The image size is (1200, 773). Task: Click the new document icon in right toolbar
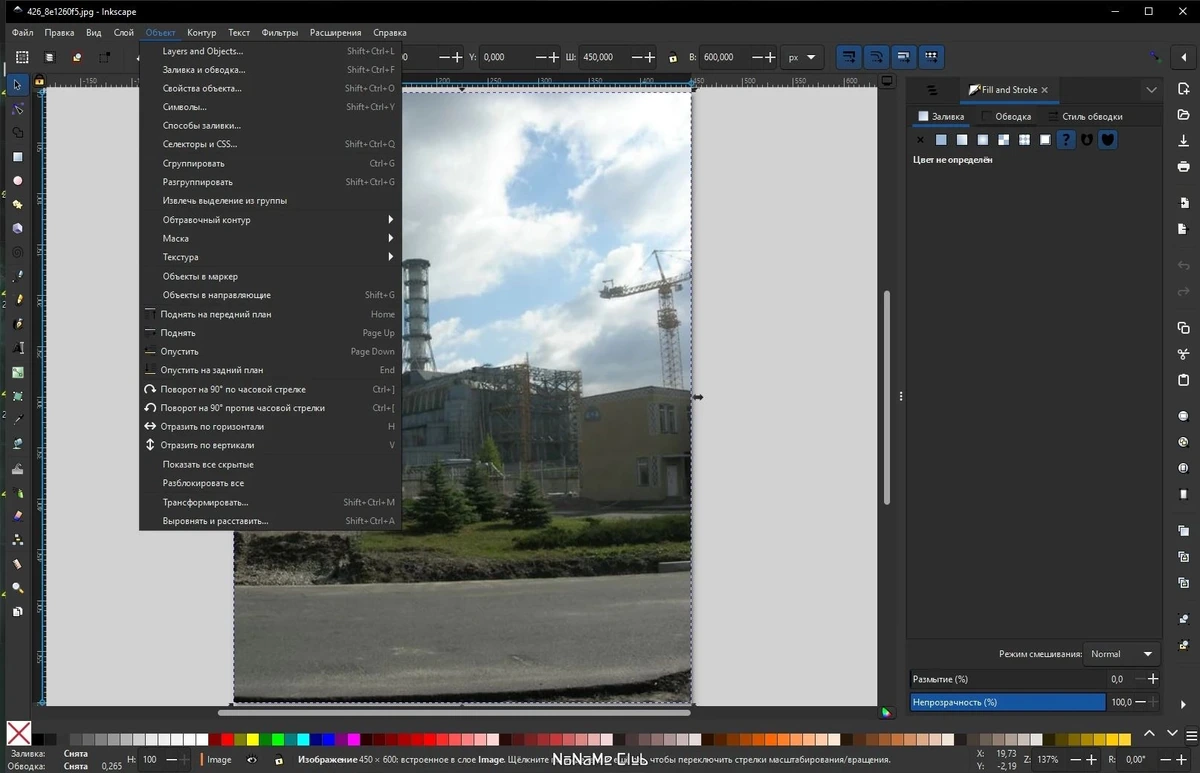[1184, 90]
